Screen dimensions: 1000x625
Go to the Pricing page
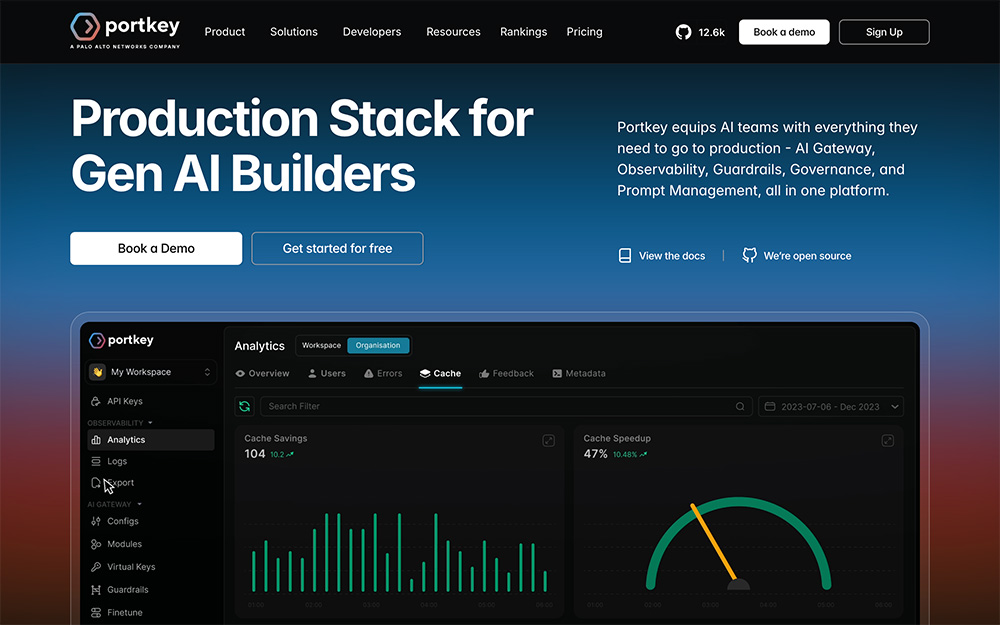pyautogui.click(x=584, y=32)
